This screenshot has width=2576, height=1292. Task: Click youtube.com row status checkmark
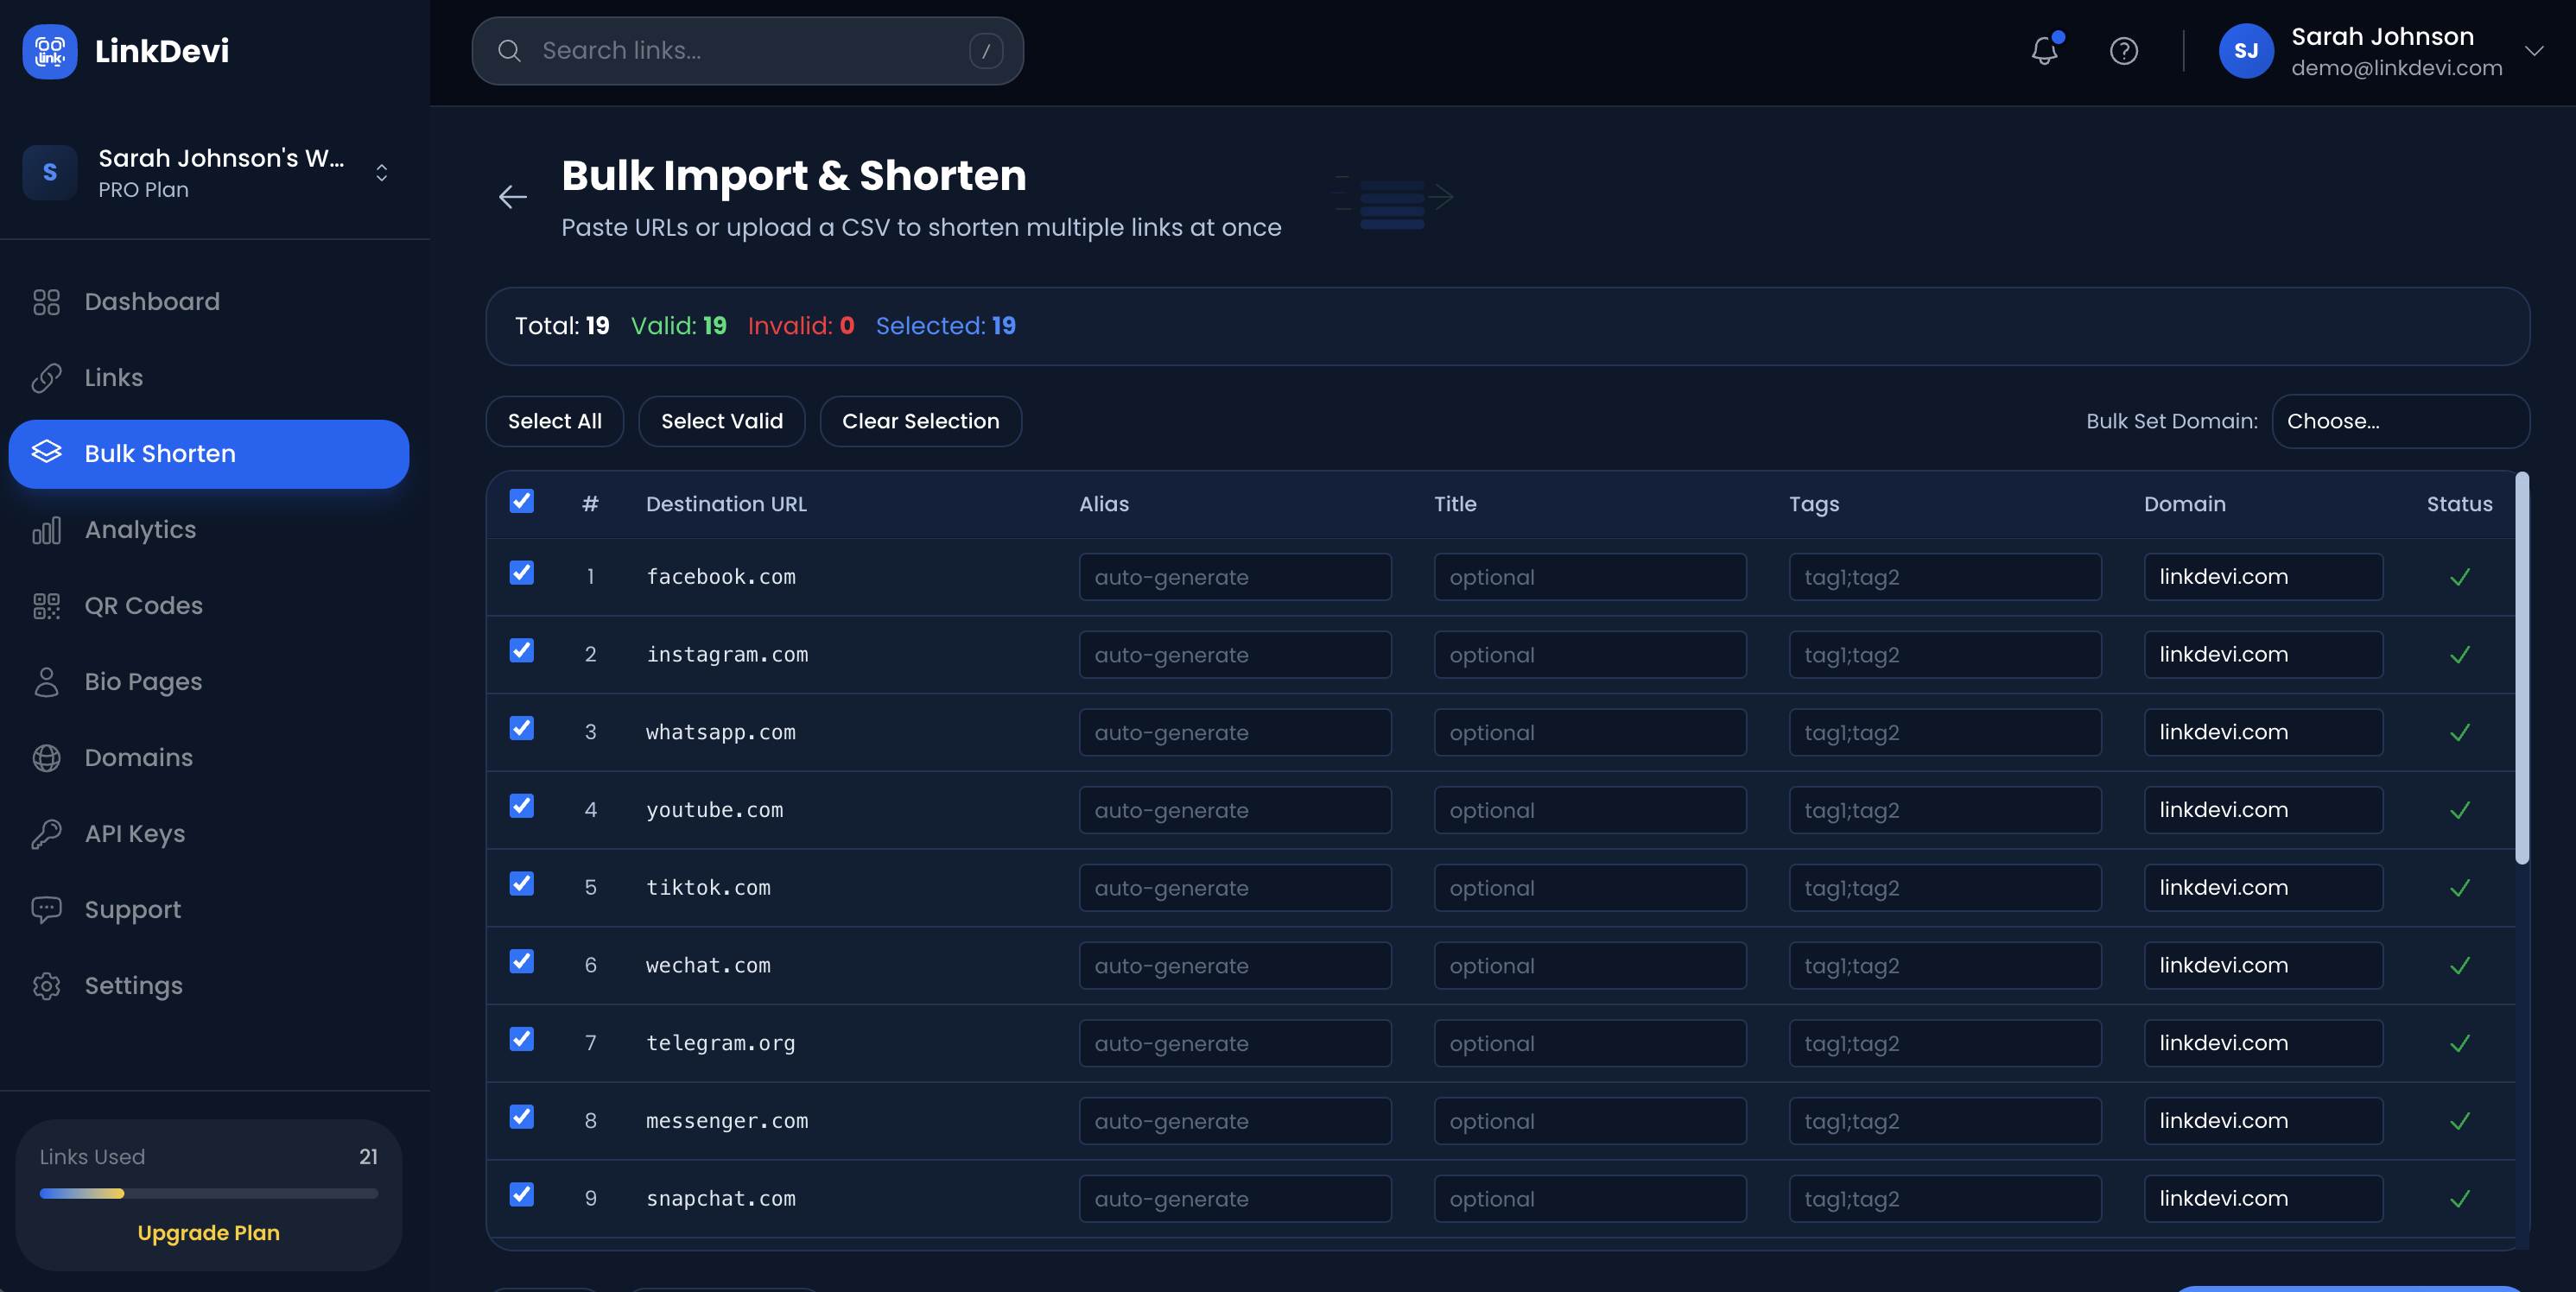click(x=2460, y=810)
